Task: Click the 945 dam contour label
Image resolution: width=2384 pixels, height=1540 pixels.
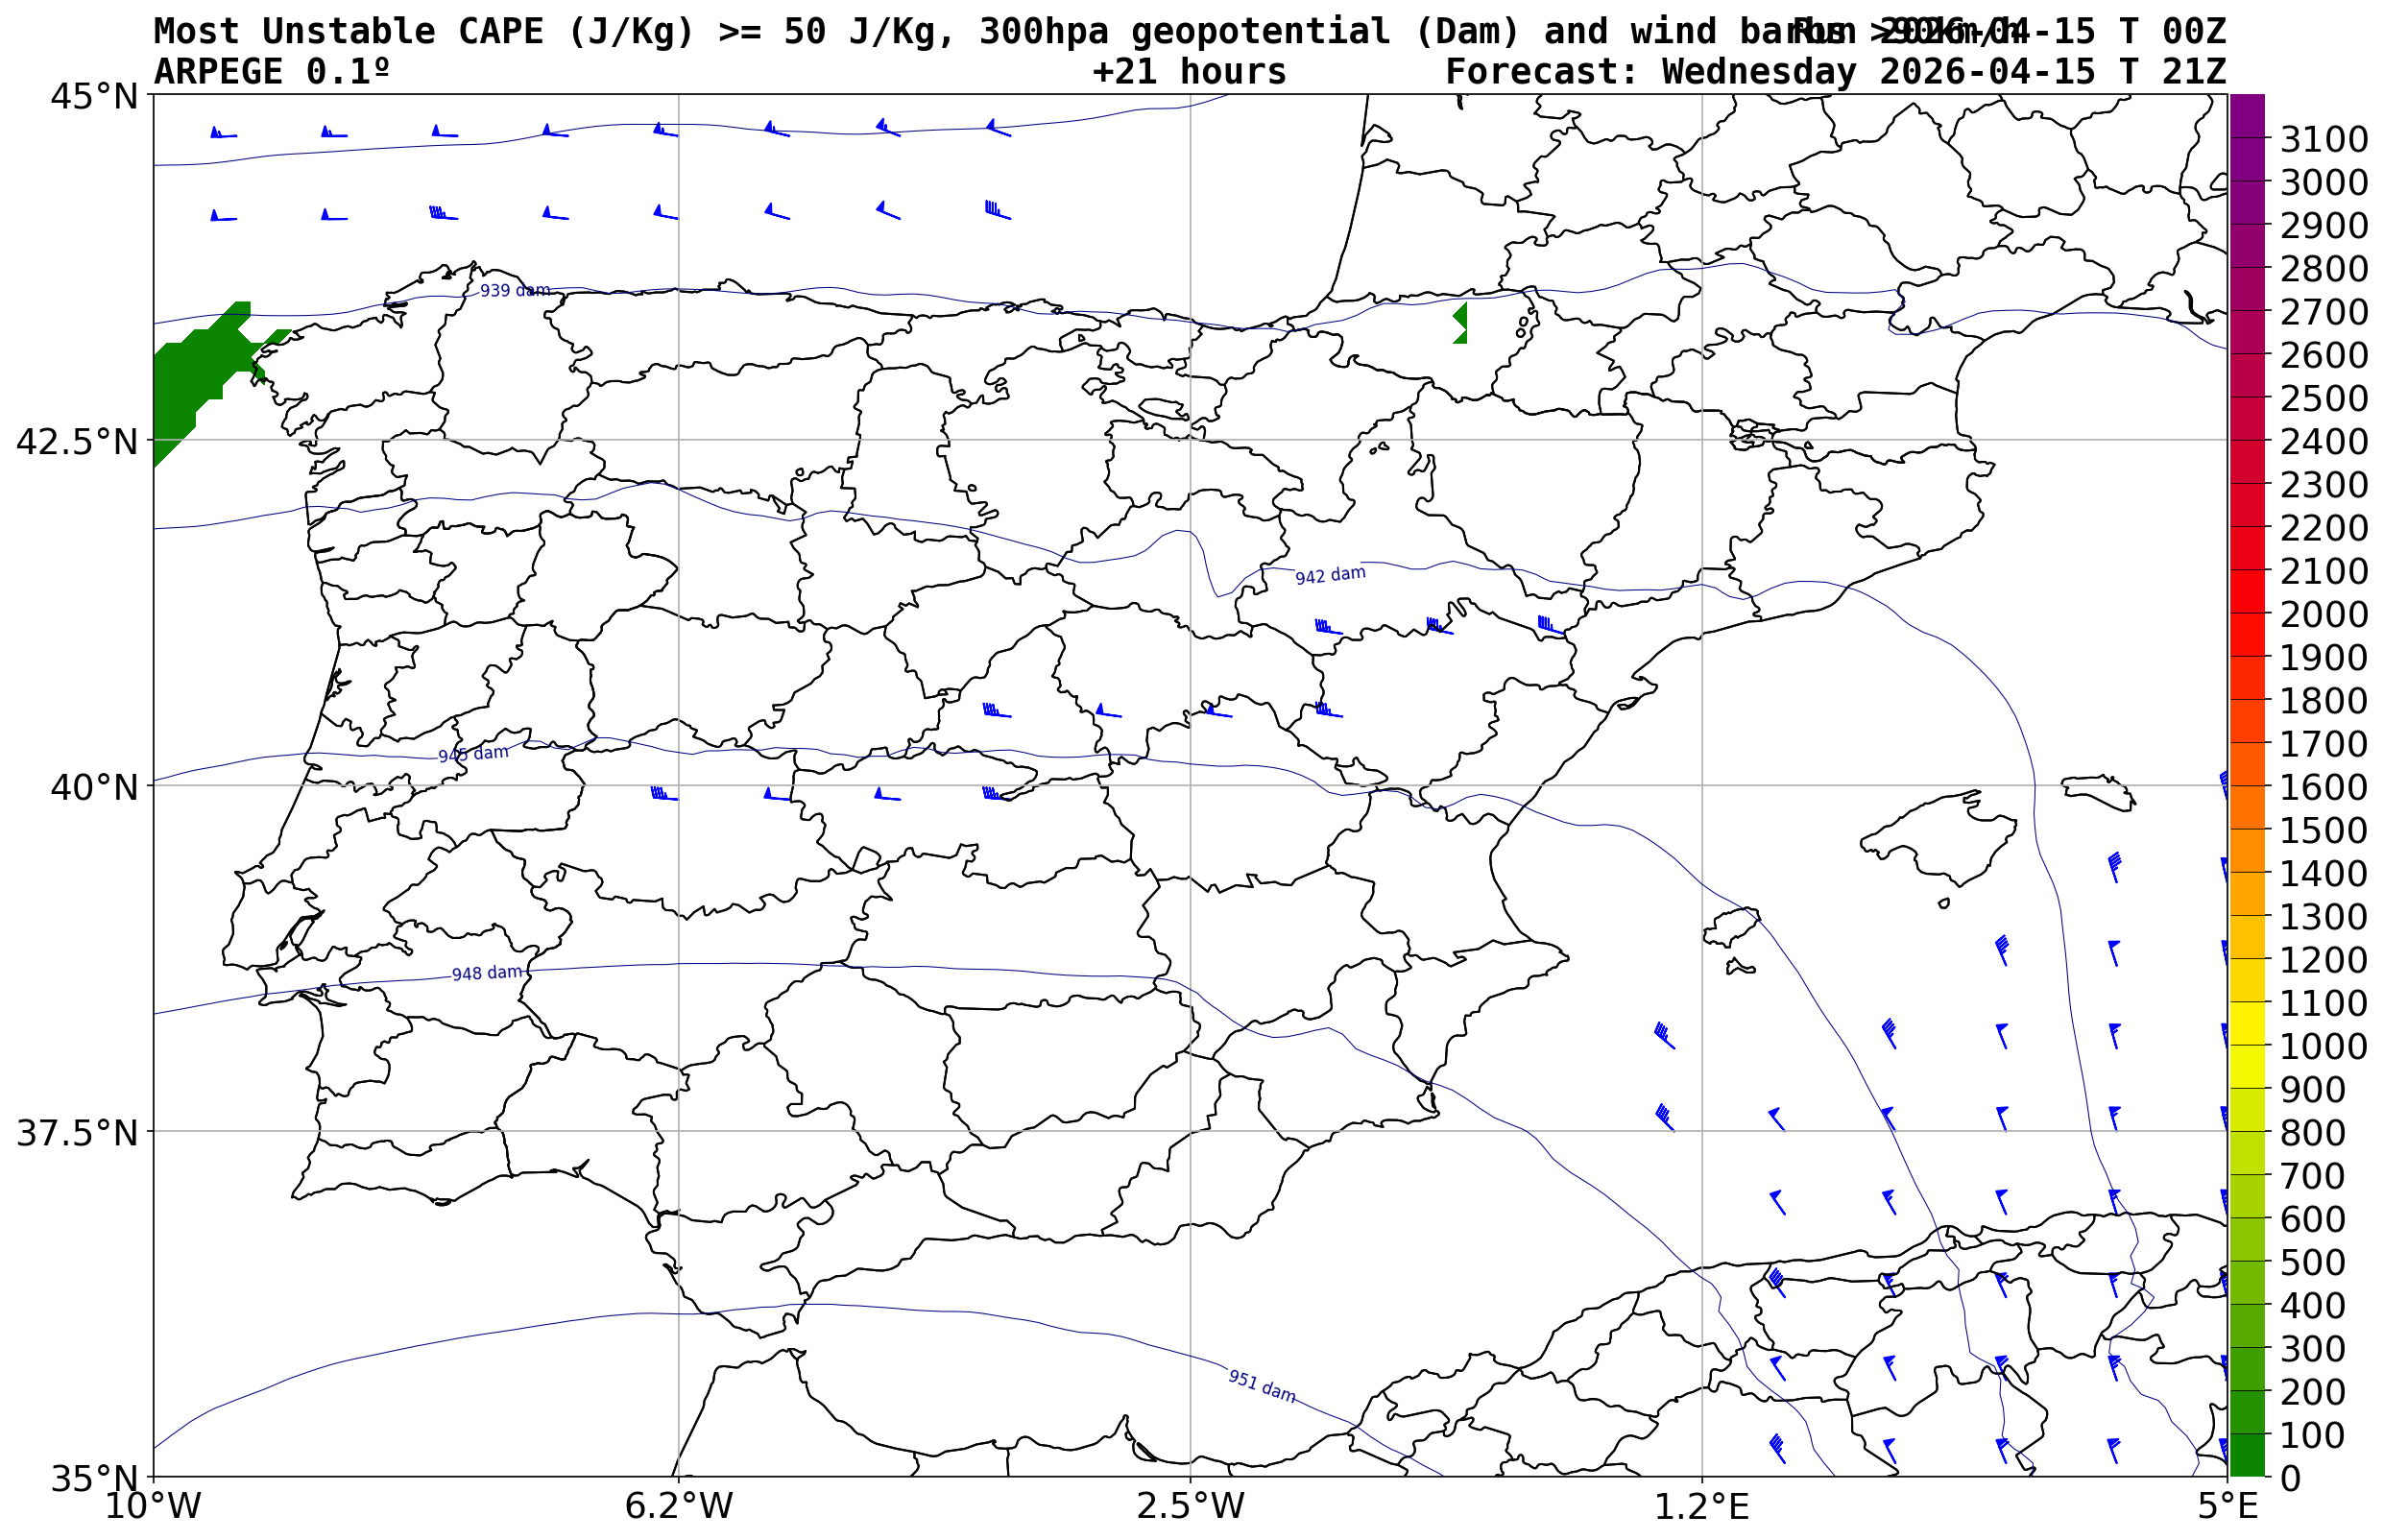Action: [x=473, y=754]
